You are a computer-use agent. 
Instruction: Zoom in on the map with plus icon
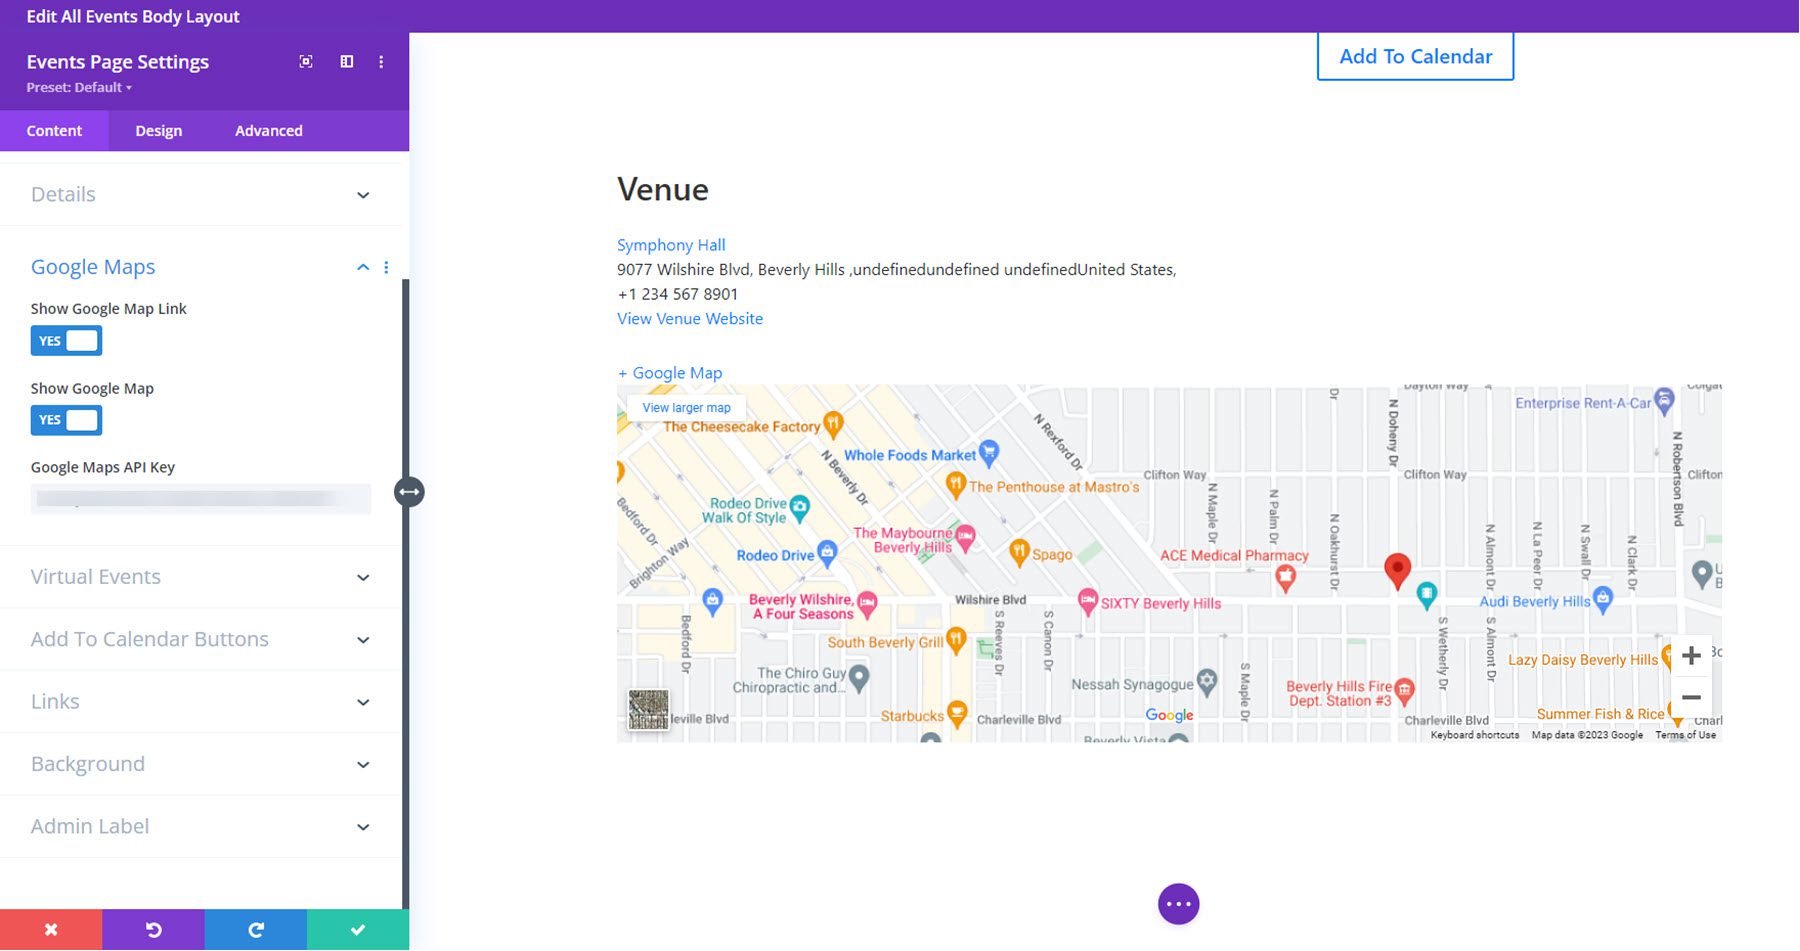tap(1691, 655)
